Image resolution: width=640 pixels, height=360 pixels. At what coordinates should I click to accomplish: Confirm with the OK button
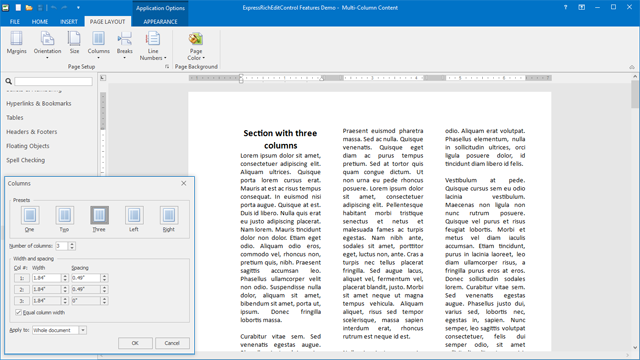click(x=135, y=343)
